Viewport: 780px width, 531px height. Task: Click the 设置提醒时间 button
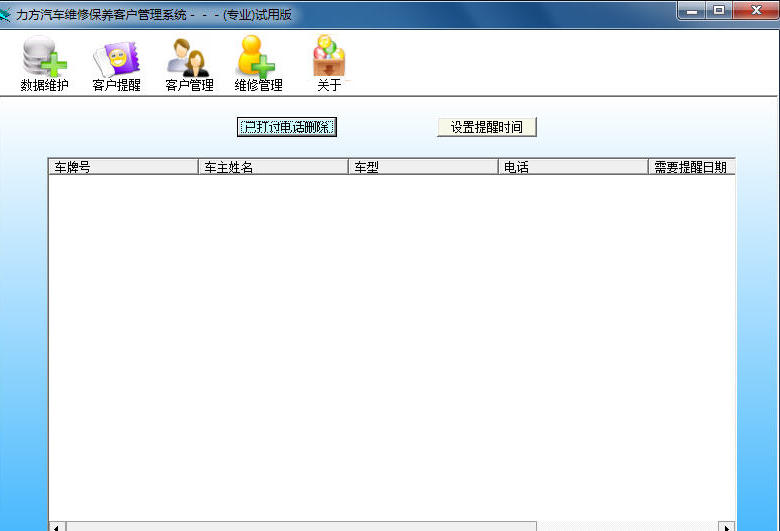coord(487,127)
